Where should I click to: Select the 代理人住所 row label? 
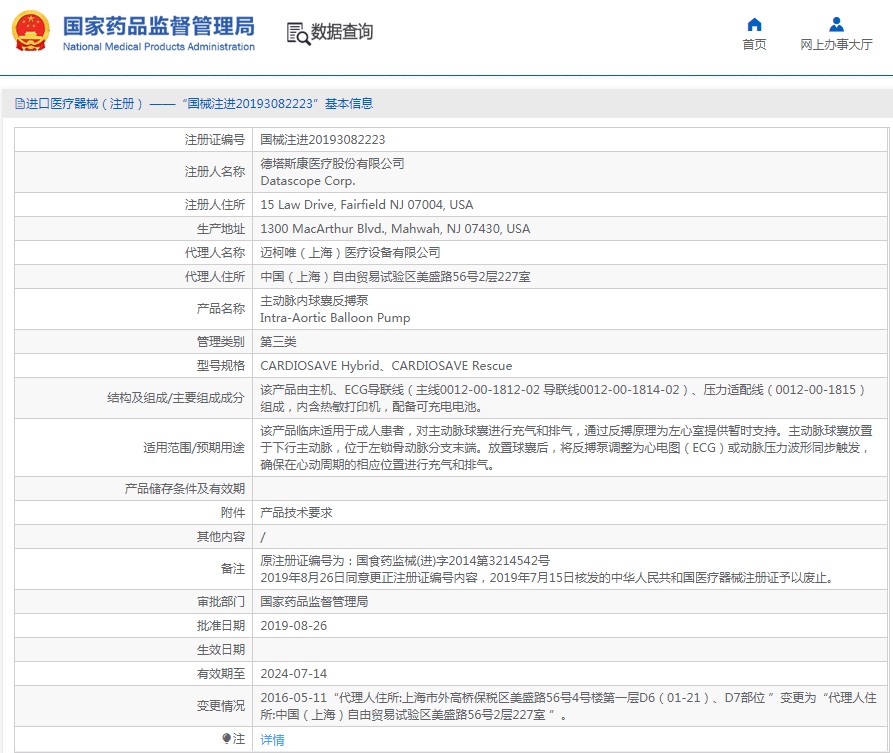215,276
